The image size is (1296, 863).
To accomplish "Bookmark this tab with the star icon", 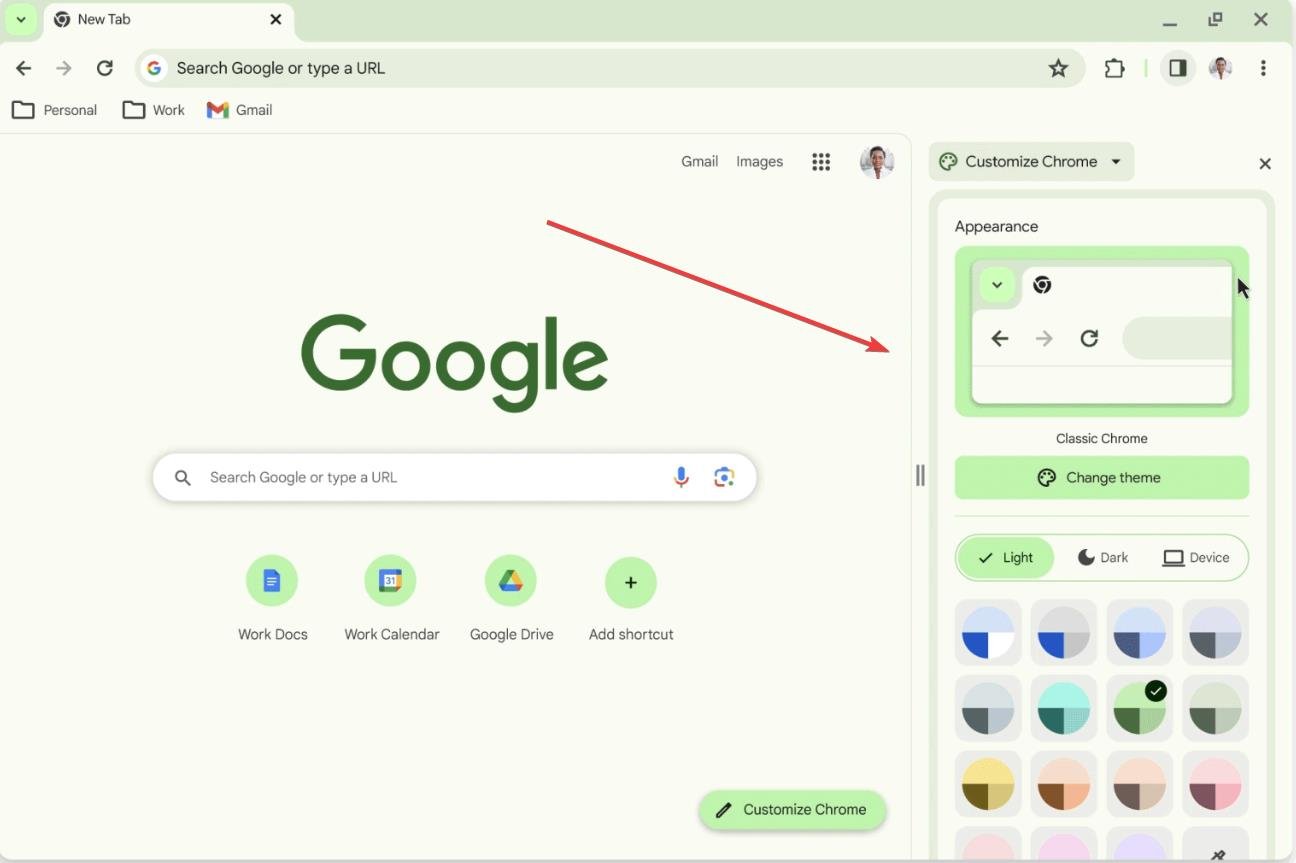I will [x=1058, y=68].
